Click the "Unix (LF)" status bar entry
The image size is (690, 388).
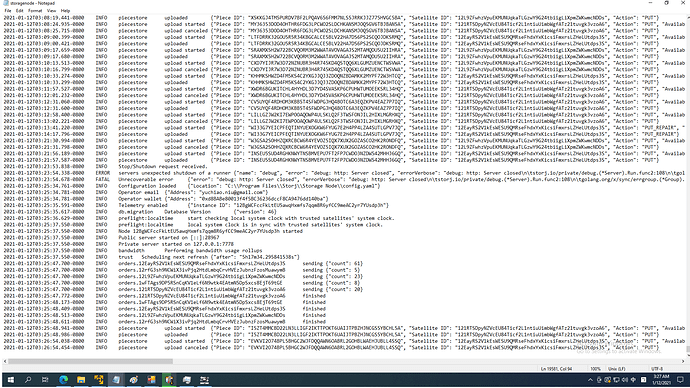tap(617, 369)
